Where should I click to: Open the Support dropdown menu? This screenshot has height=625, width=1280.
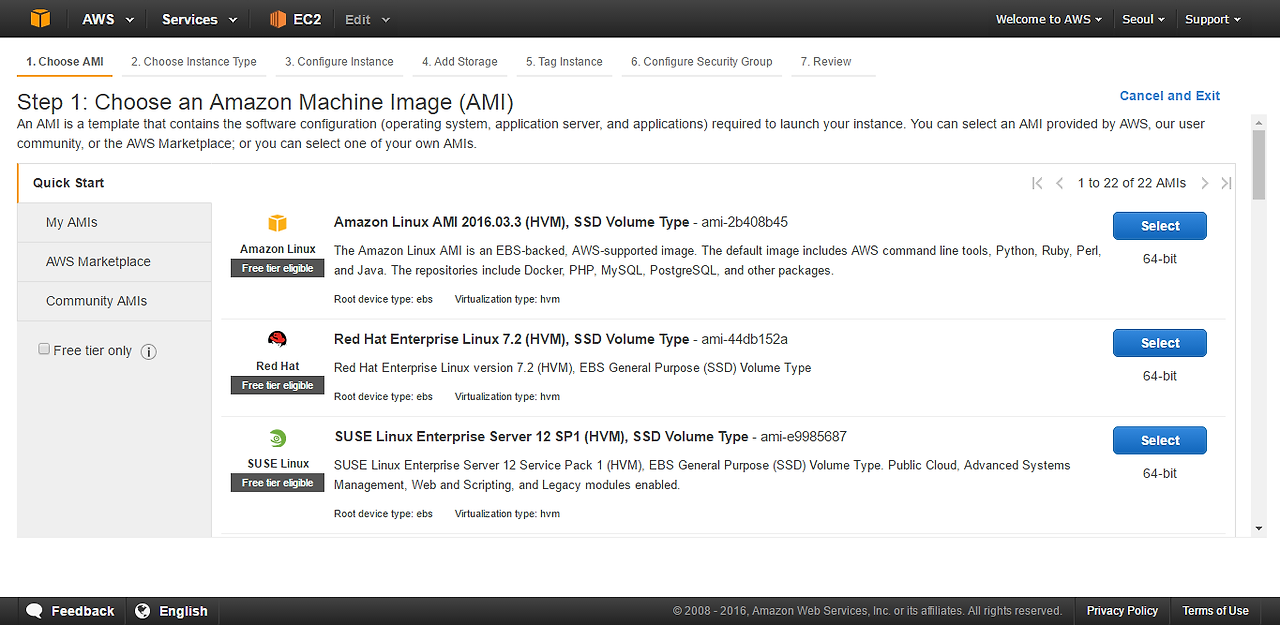coord(1212,19)
